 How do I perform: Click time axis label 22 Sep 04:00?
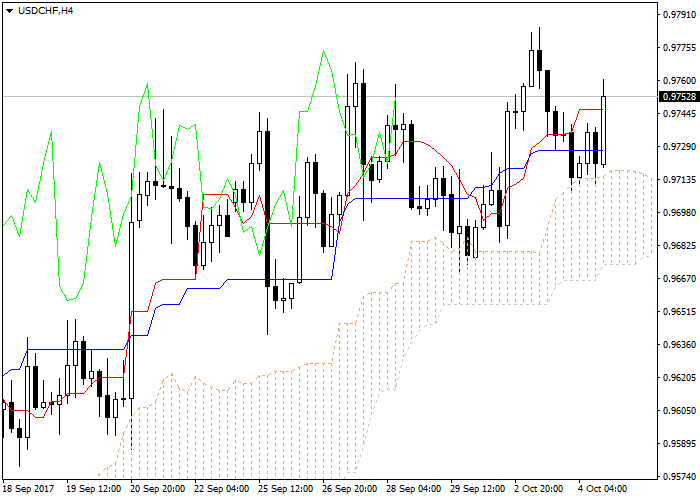pos(222,489)
